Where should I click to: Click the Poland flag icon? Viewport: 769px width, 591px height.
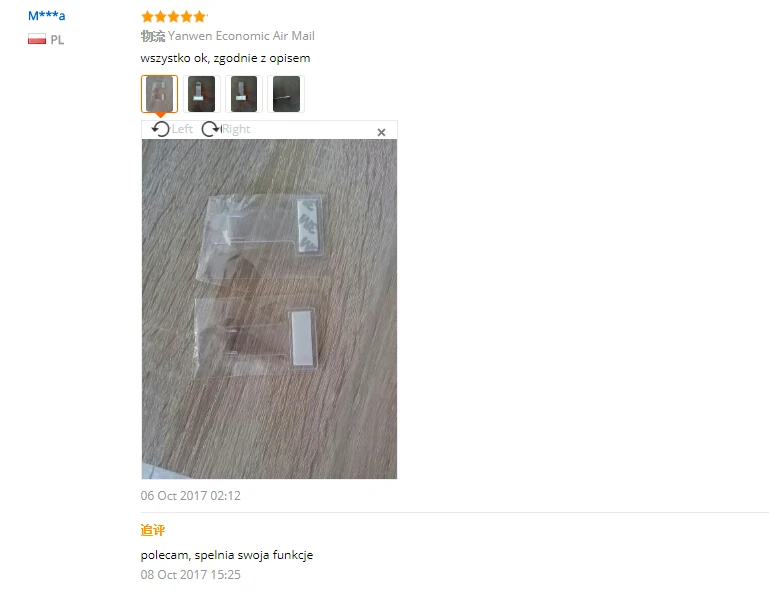click(37, 39)
